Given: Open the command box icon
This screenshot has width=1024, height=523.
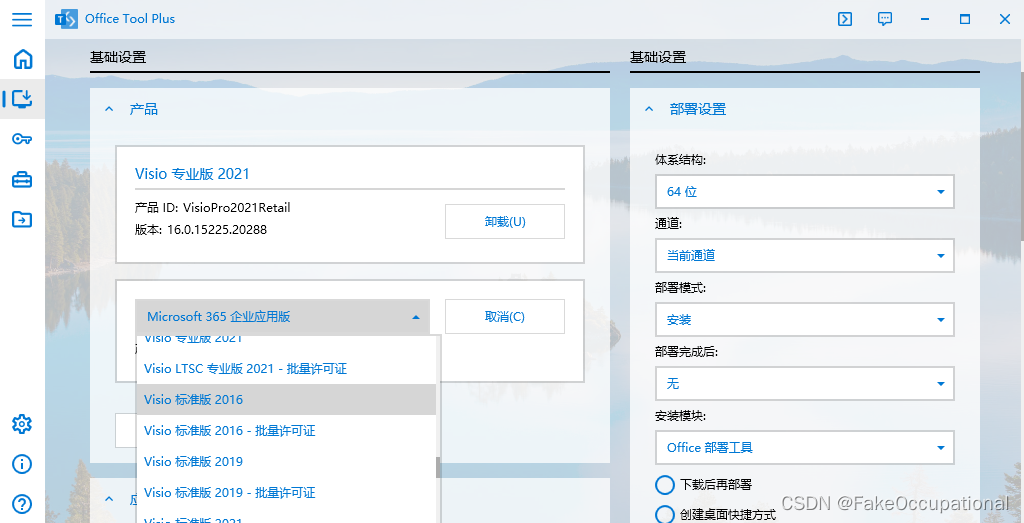Looking at the screenshot, I should pyautogui.click(x=845, y=19).
